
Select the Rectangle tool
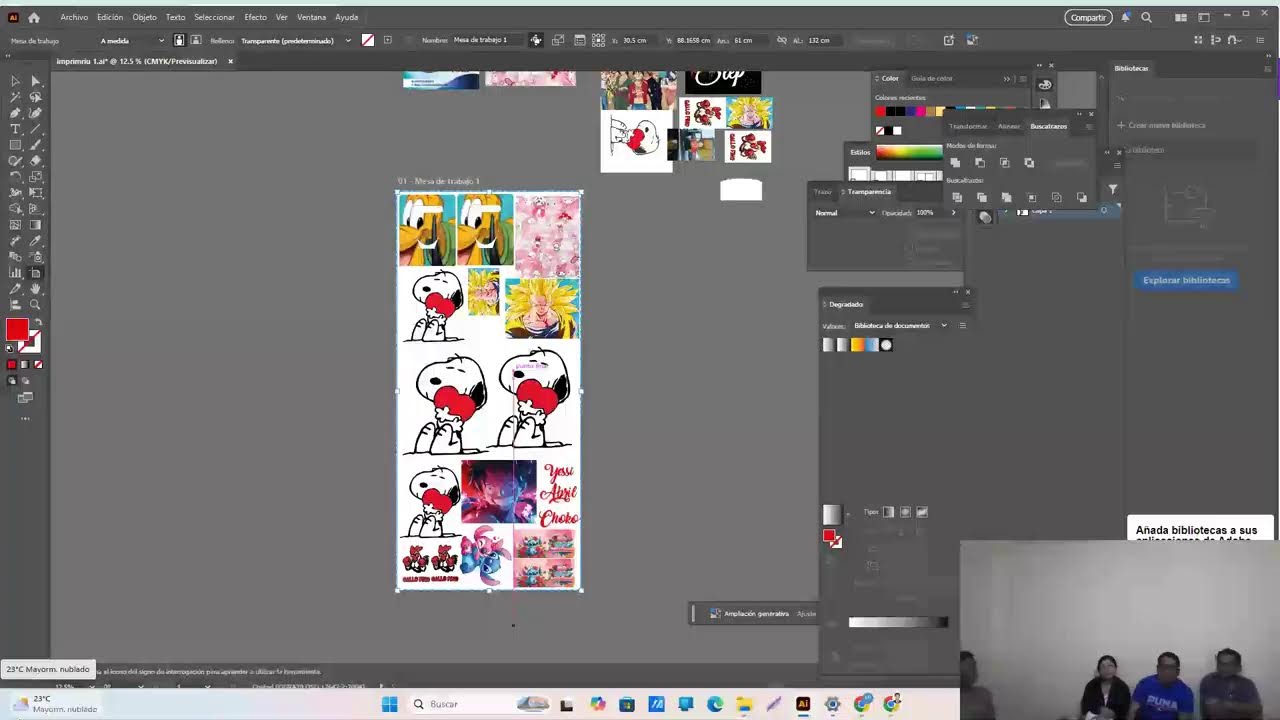[15, 145]
